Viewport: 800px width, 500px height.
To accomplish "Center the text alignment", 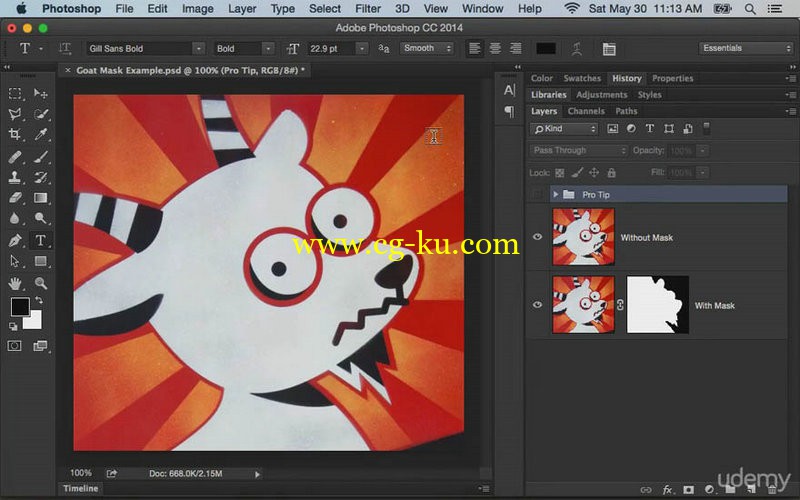I will (x=495, y=48).
